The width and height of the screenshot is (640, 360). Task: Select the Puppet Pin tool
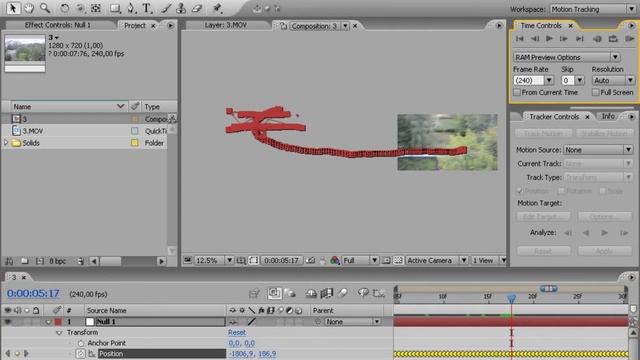pyautogui.click(x=217, y=8)
